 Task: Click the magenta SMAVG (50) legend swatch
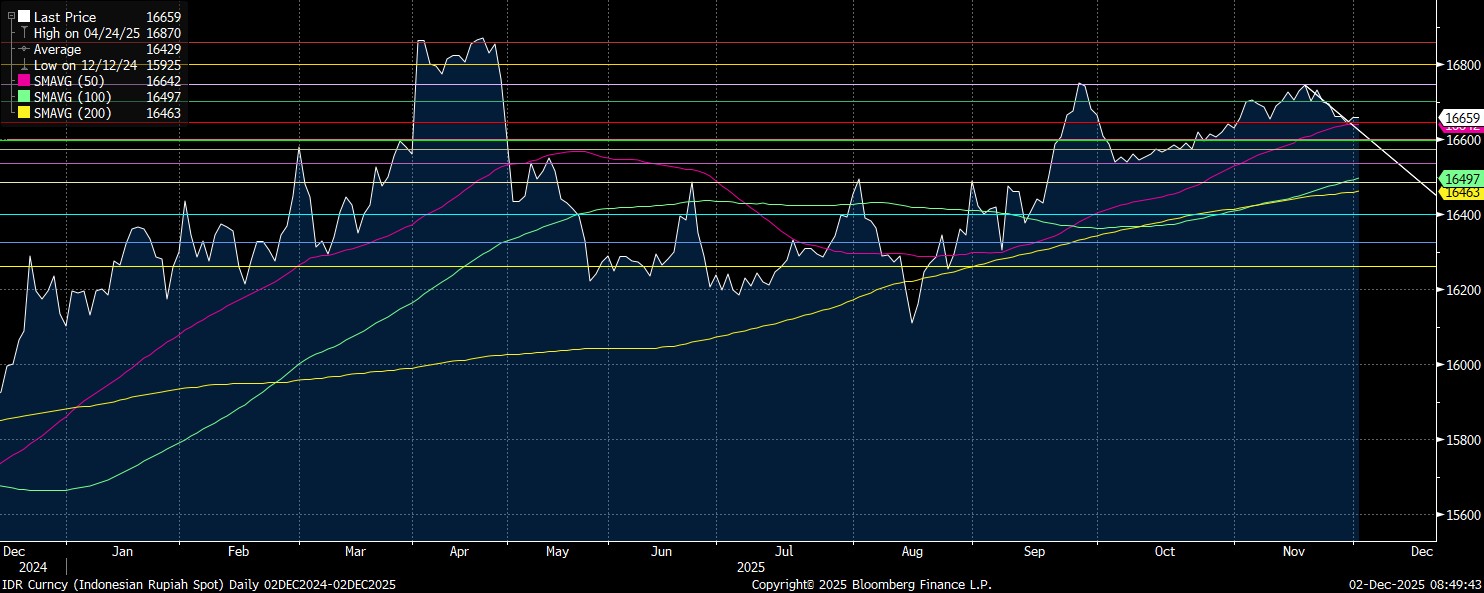click(24, 81)
